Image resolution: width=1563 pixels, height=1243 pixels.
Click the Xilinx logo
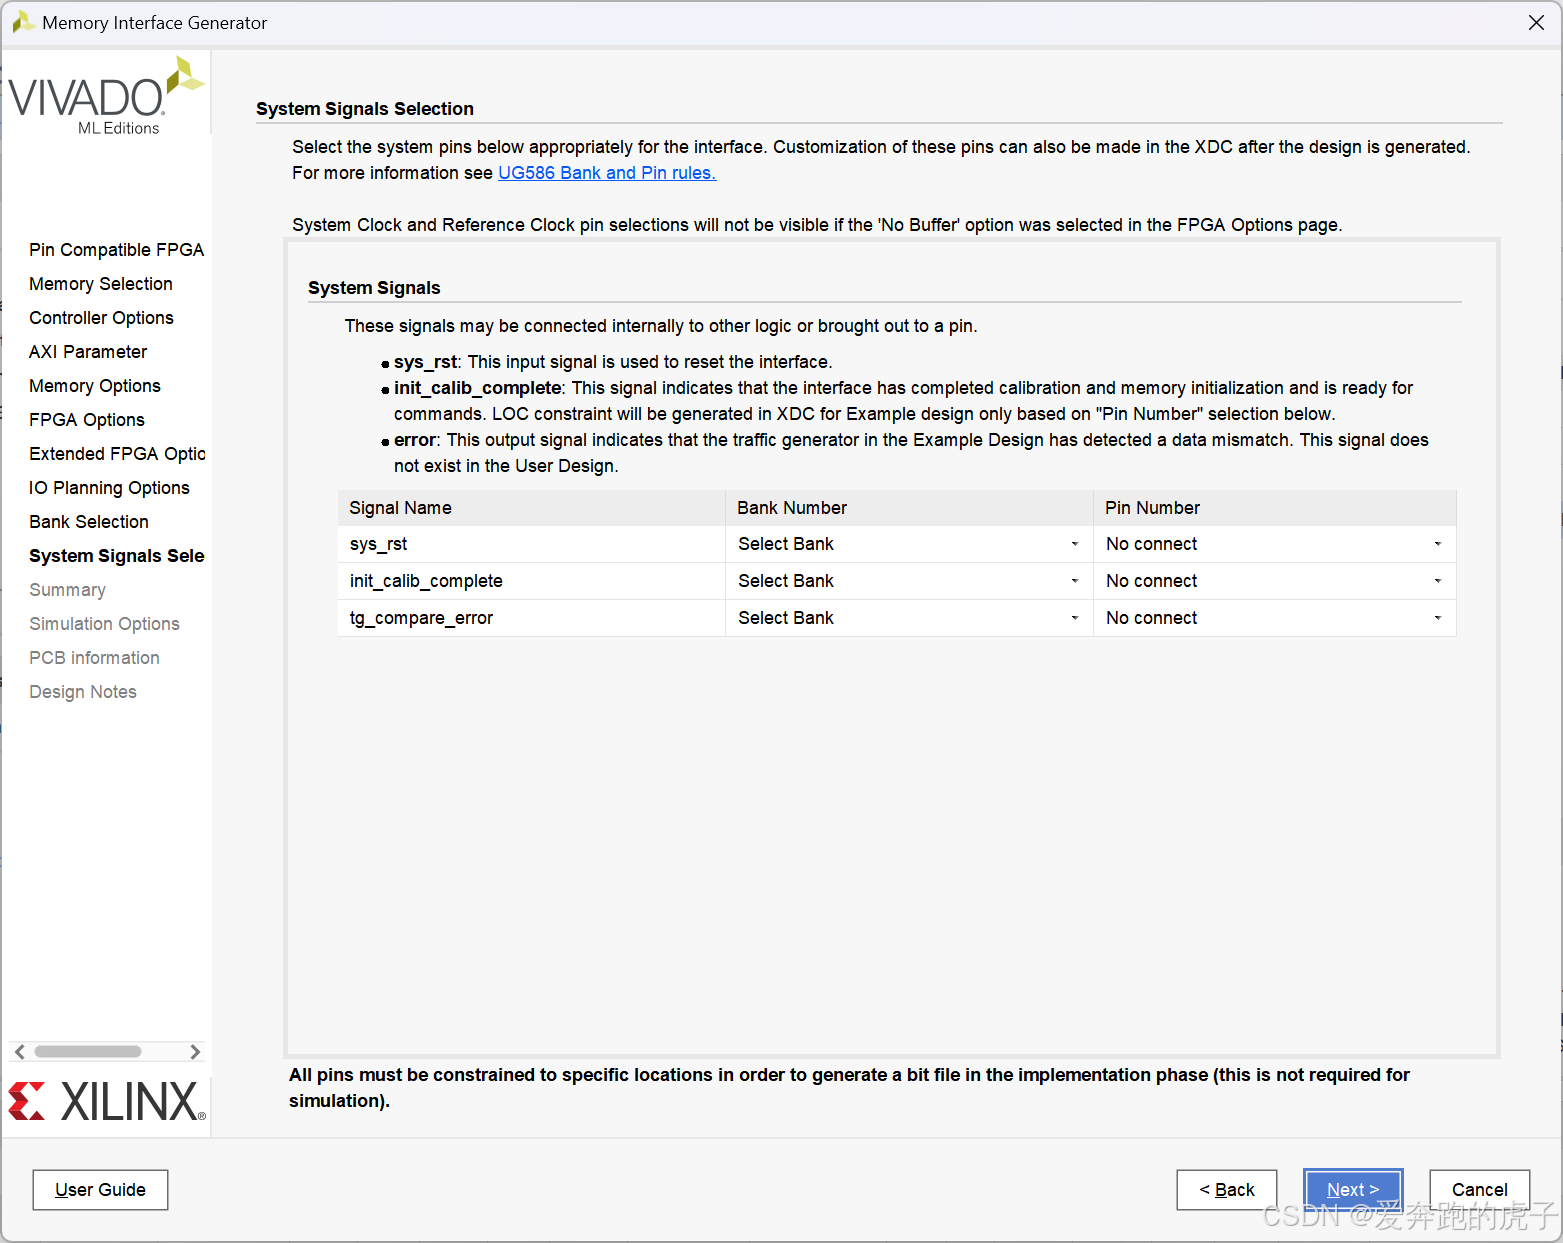[107, 1101]
